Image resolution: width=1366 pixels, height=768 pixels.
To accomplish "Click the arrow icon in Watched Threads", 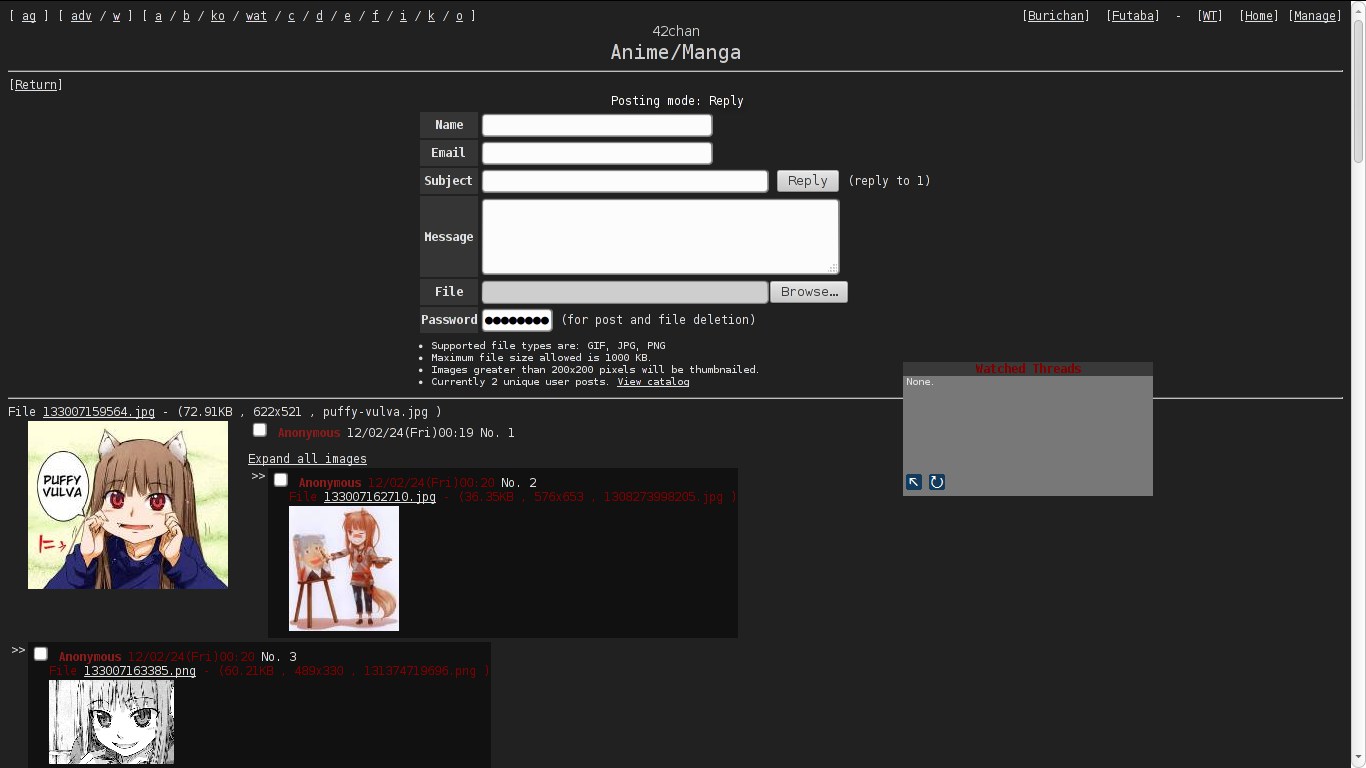I will [x=914, y=482].
